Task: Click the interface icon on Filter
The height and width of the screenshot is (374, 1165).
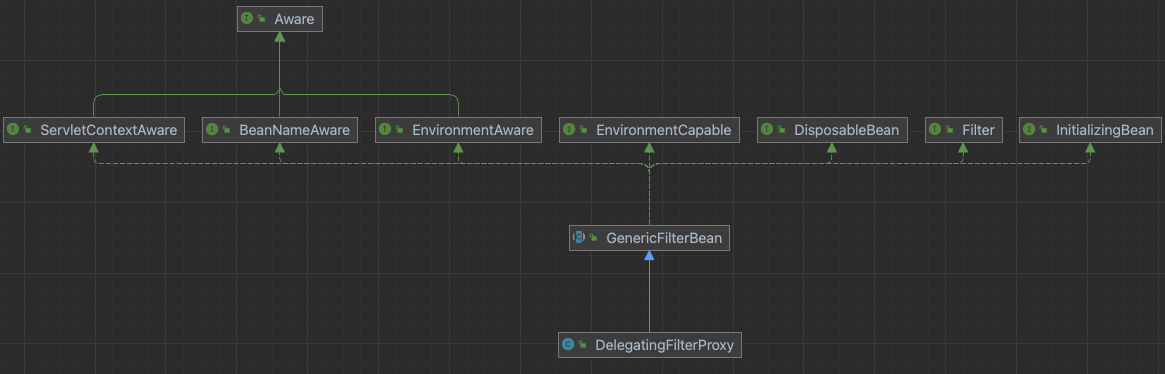Action: 935,130
